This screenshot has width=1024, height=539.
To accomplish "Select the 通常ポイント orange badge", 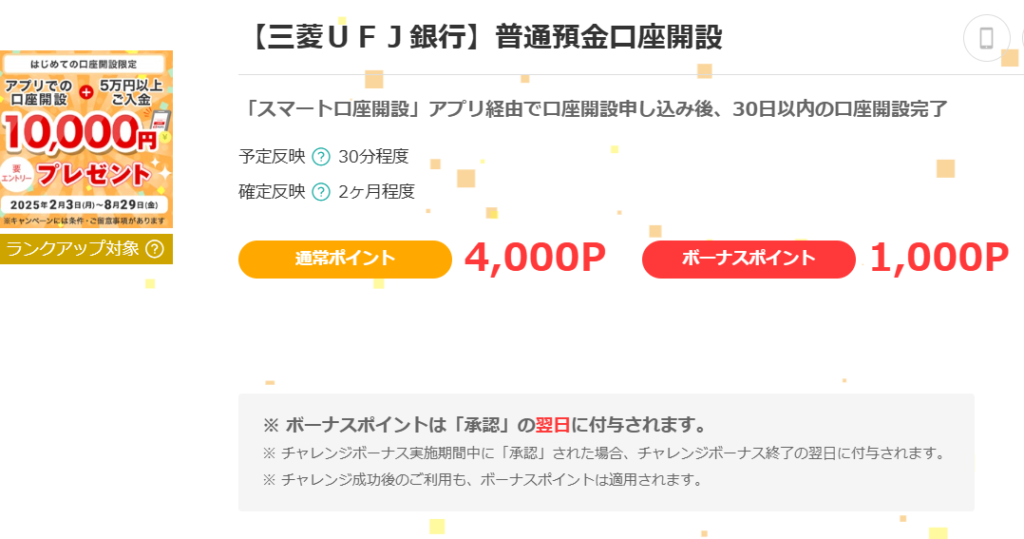I will [345, 259].
